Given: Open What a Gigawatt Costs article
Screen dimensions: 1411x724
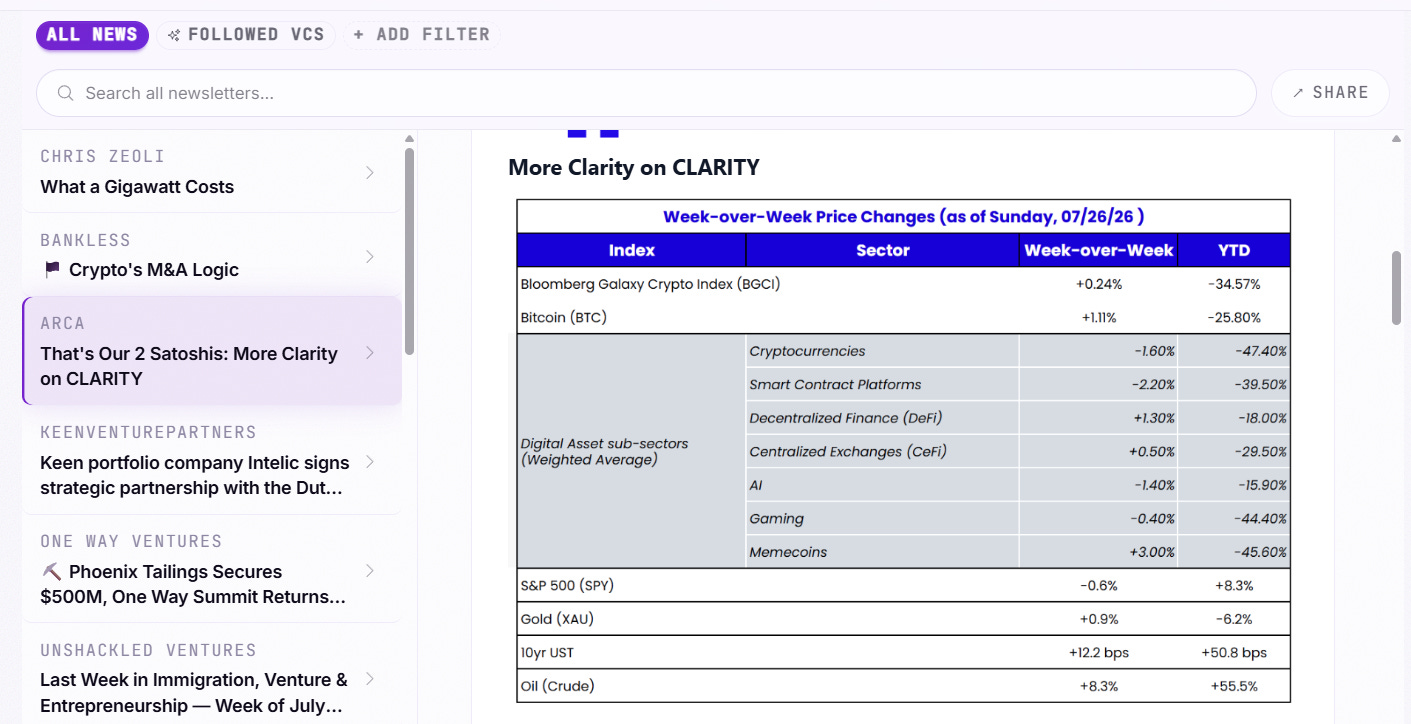Looking at the screenshot, I should point(137,187).
